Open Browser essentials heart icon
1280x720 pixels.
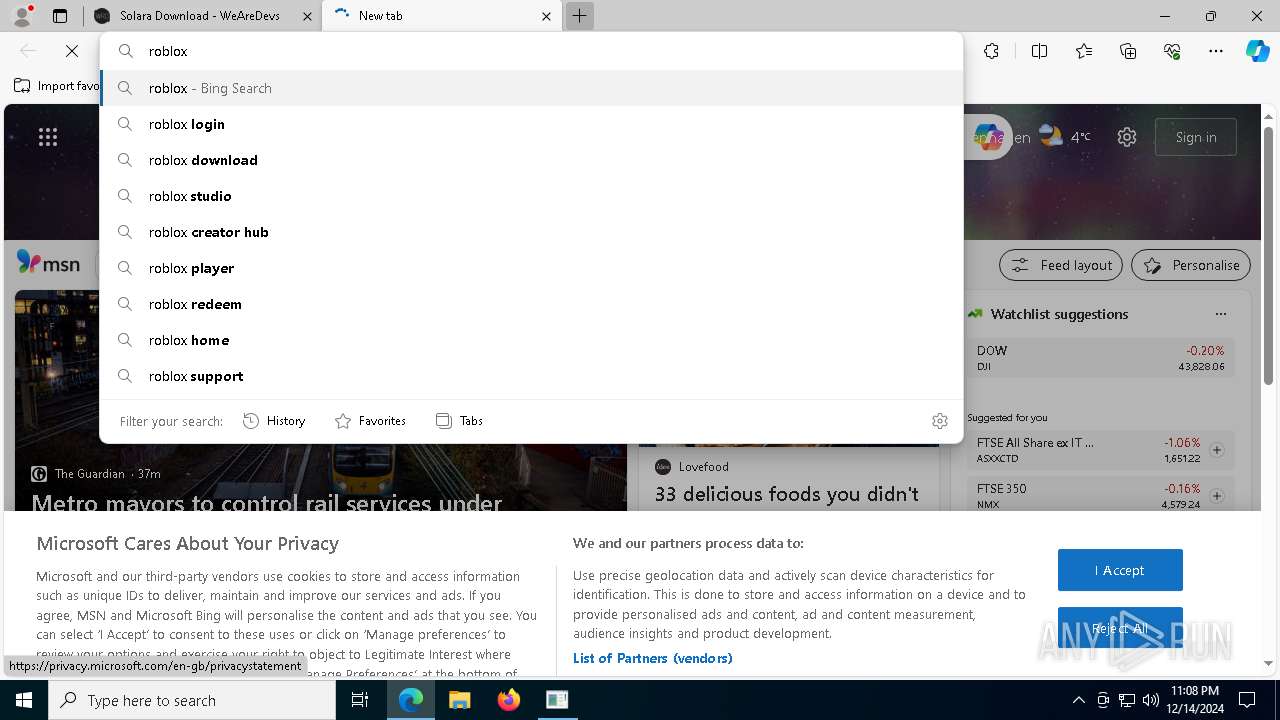pyautogui.click(x=1172, y=51)
